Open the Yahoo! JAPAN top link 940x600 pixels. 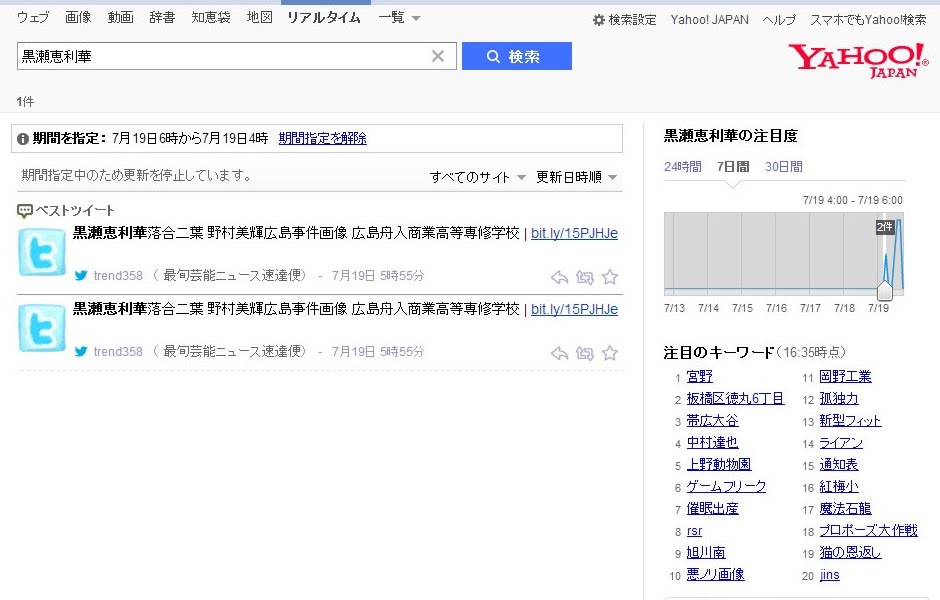709,20
